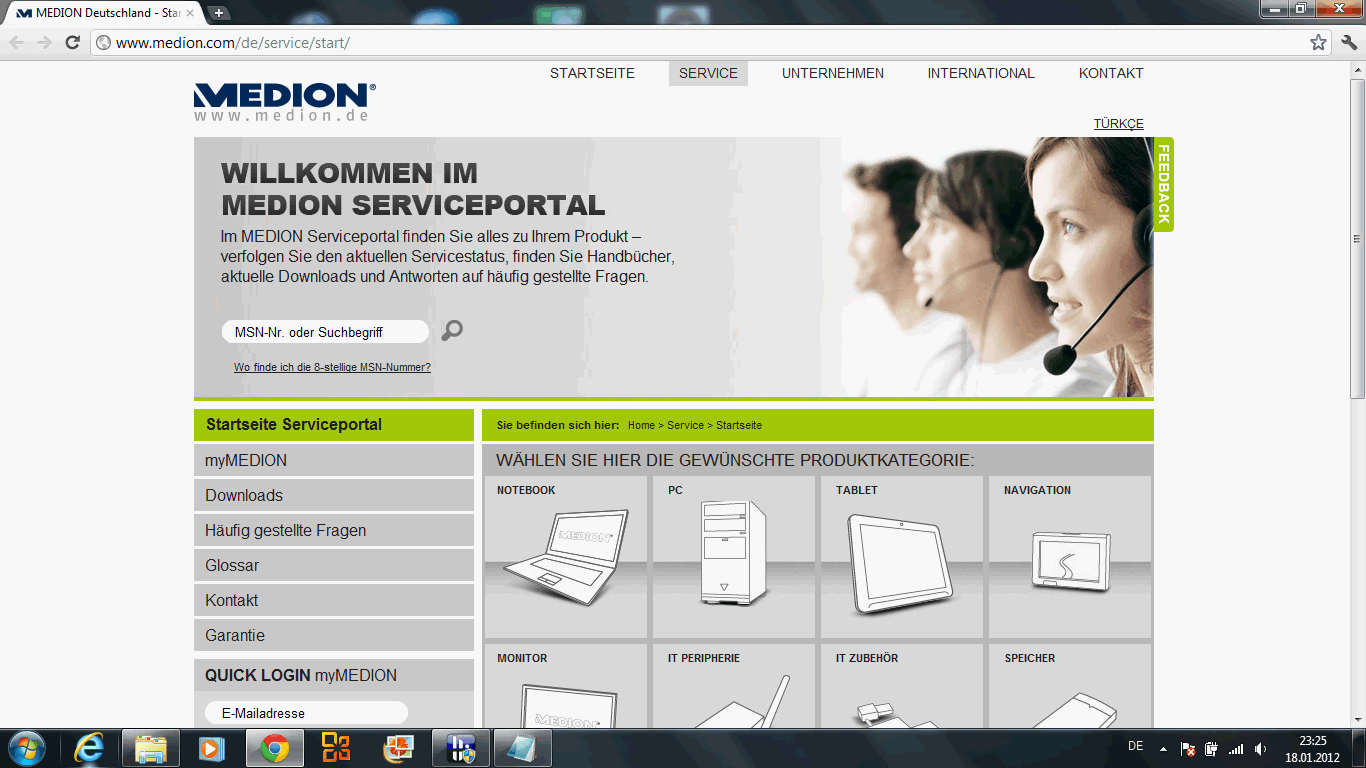Screen dimensions: 1366x768
Task: Open the Windows Start menu
Action: pos(25,748)
